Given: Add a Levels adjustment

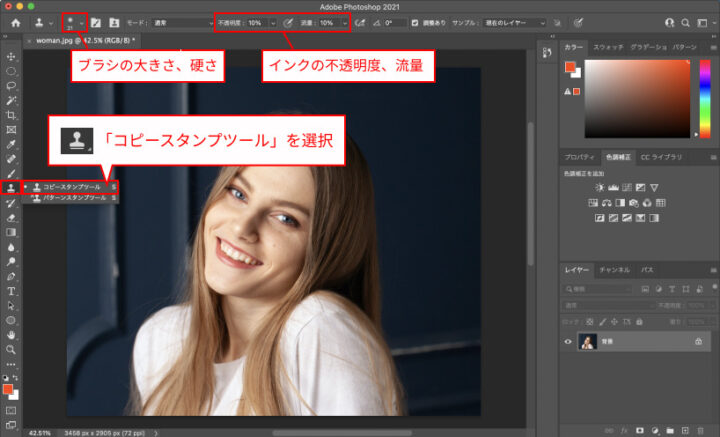Looking at the screenshot, I should pos(613,187).
